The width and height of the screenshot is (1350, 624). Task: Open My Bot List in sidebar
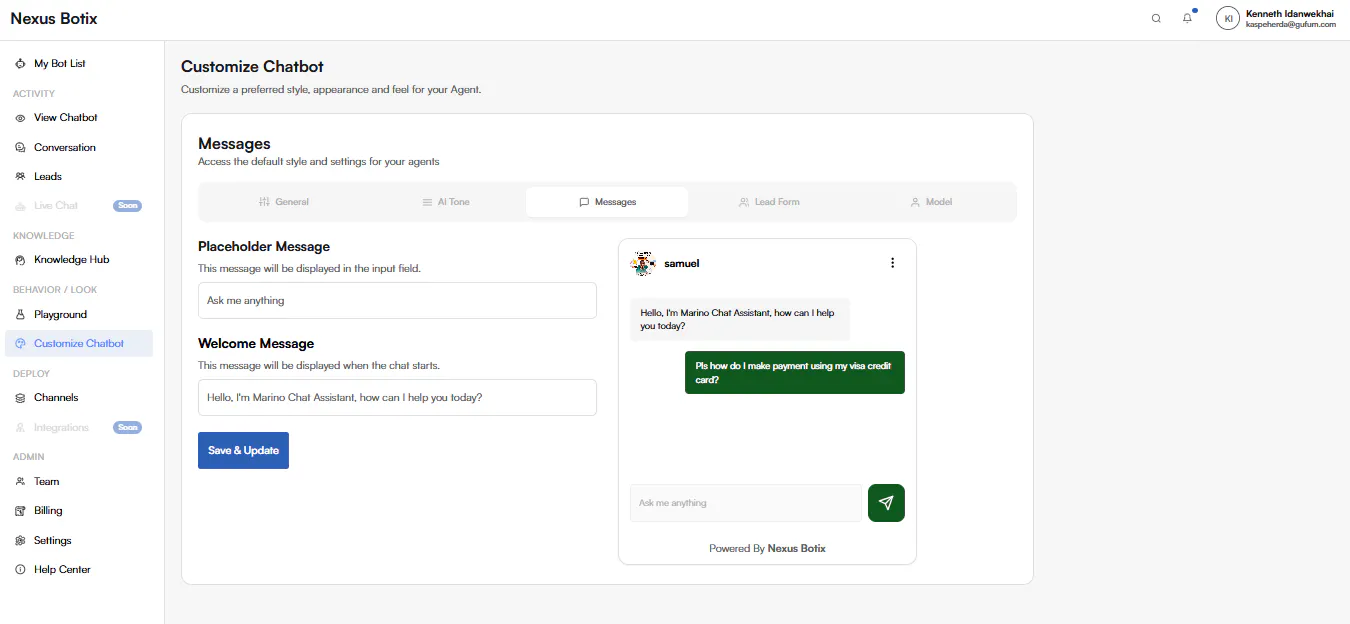79,64
